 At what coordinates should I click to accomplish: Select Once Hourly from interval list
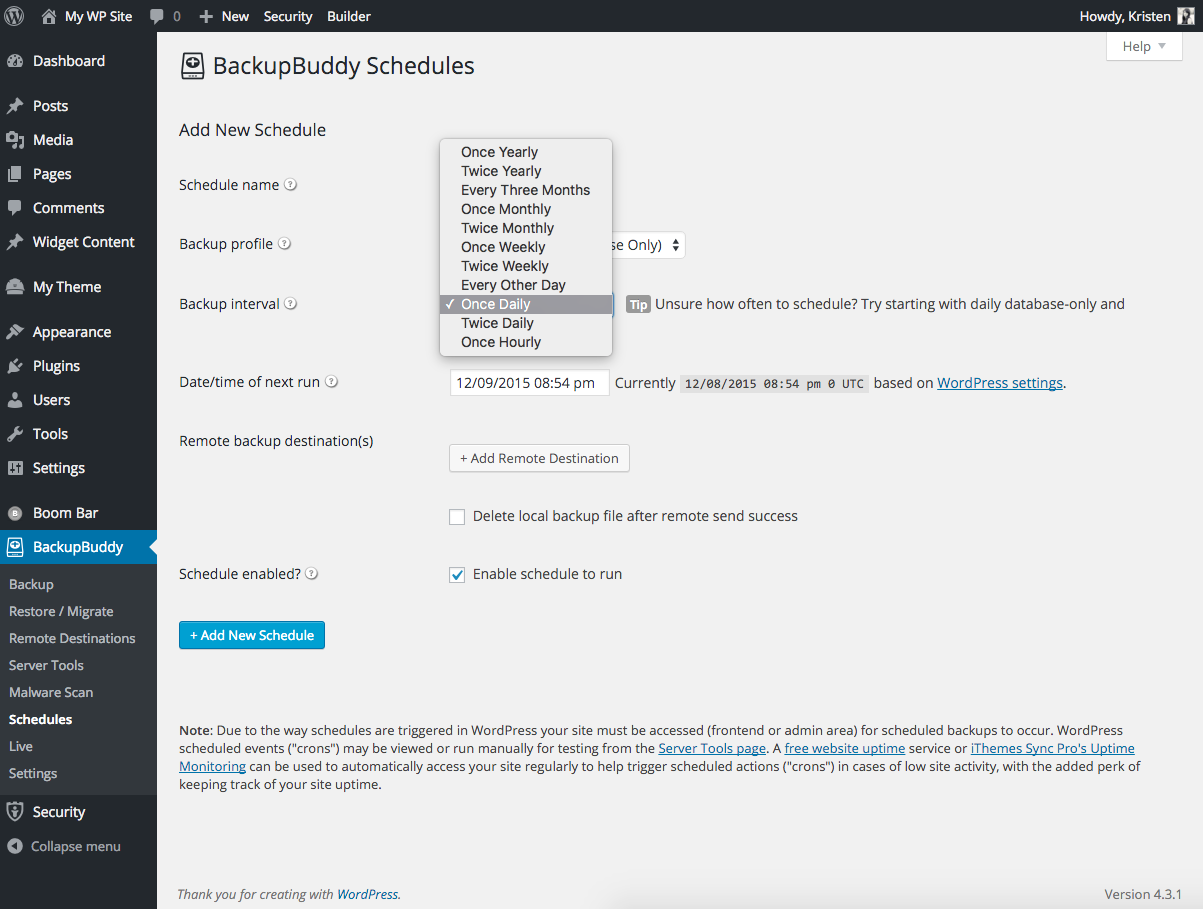point(501,342)
